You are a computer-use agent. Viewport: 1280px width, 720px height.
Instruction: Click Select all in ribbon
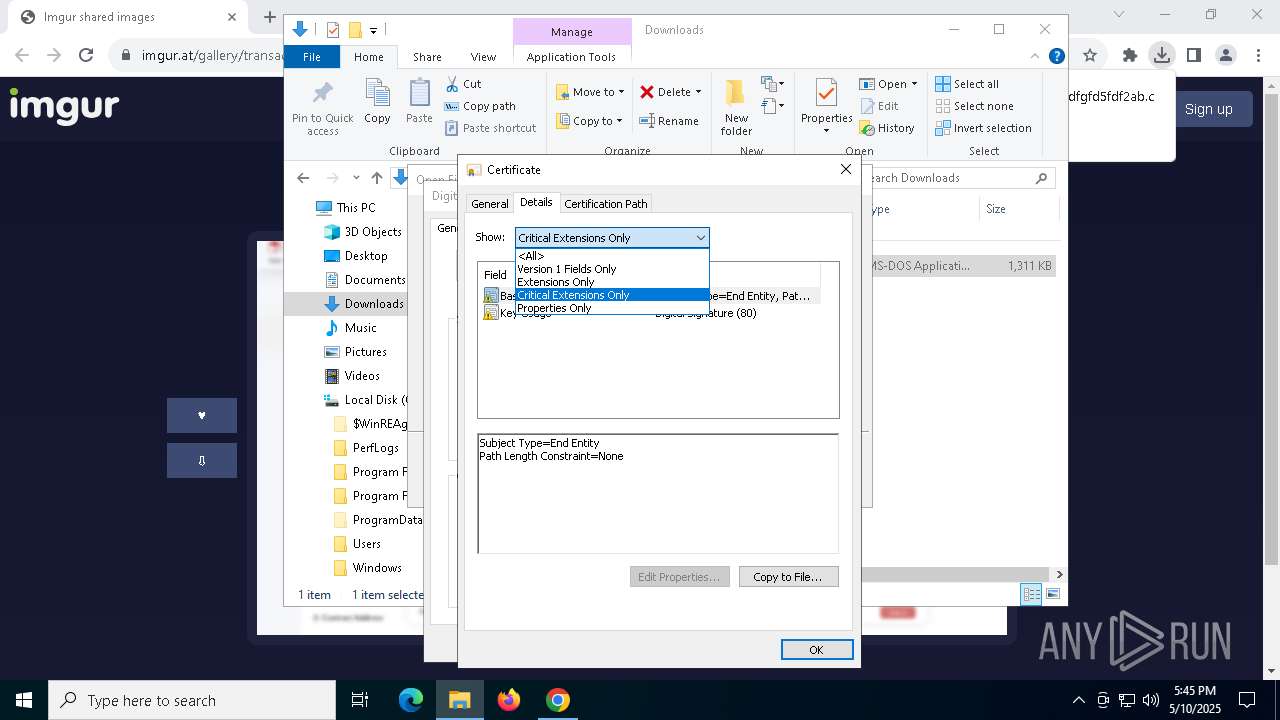(967, 84)
